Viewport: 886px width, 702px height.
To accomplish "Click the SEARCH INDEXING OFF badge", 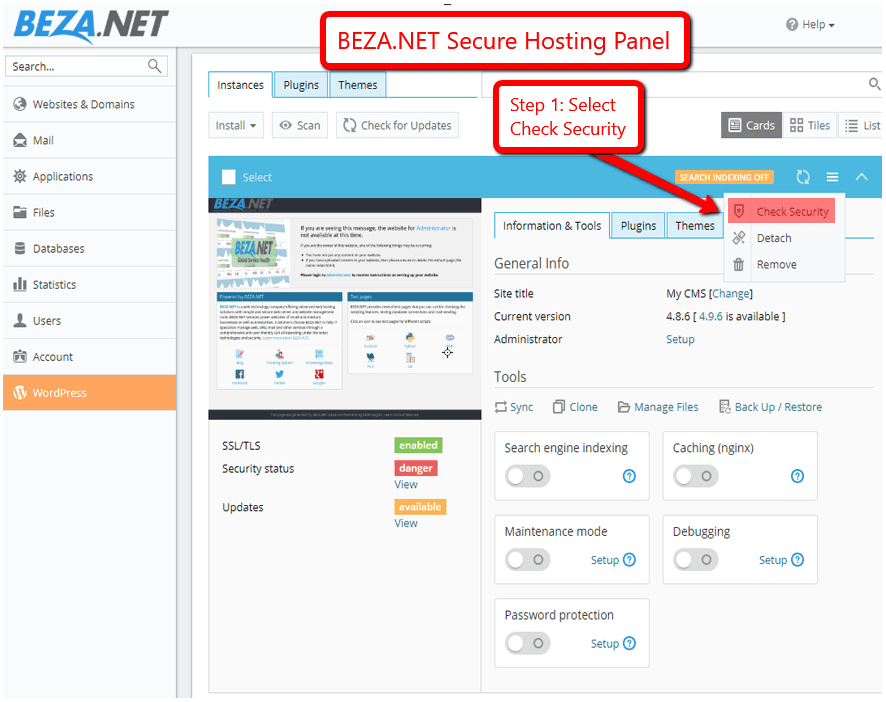I will (724, 177).
